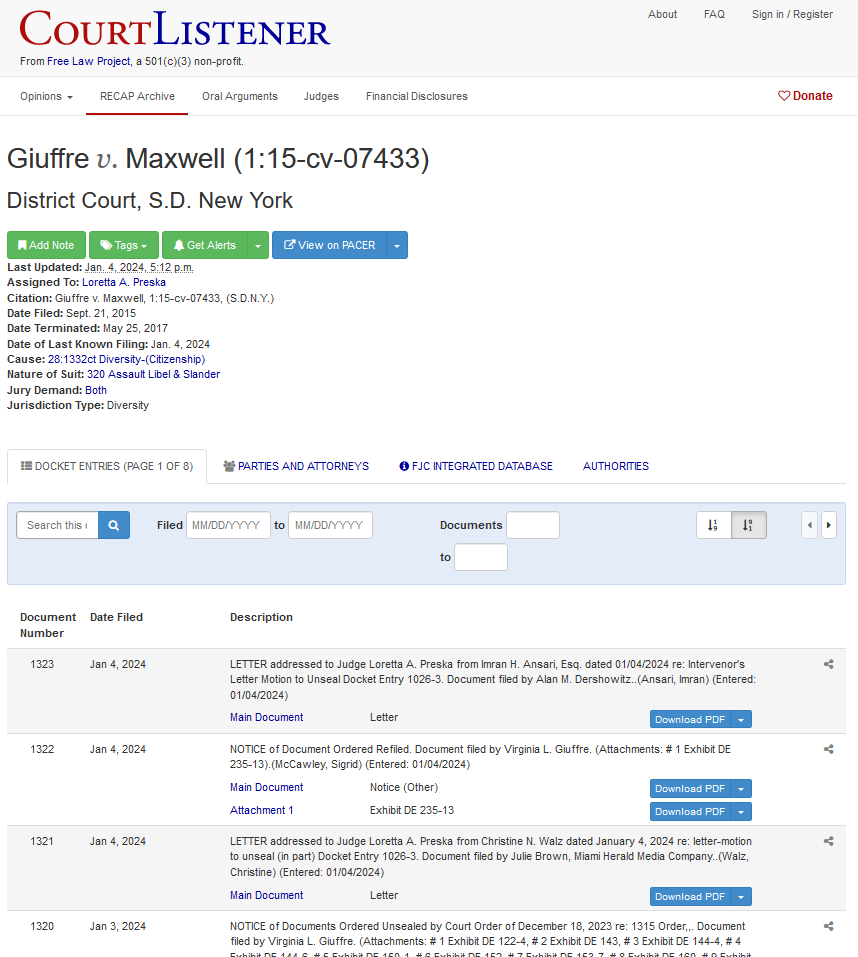Switch to Parties and Attorneys tab
The height and width of the screenshot is (957, 858).
[296, 466]
